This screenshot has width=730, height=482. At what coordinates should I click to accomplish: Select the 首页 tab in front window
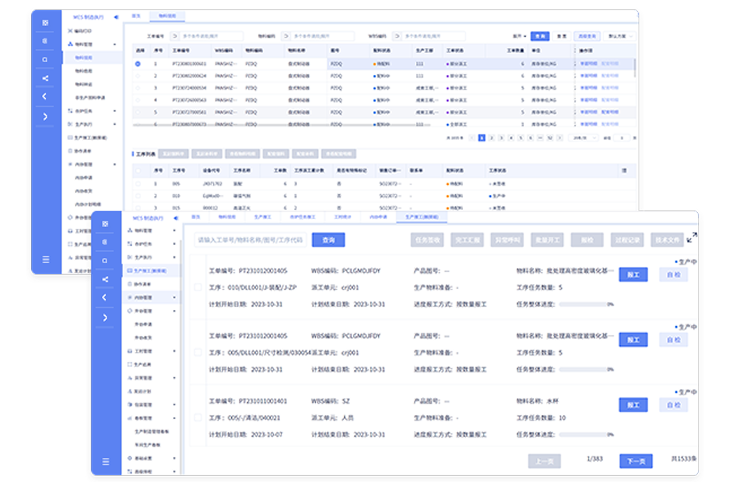(x=196, y=216)
